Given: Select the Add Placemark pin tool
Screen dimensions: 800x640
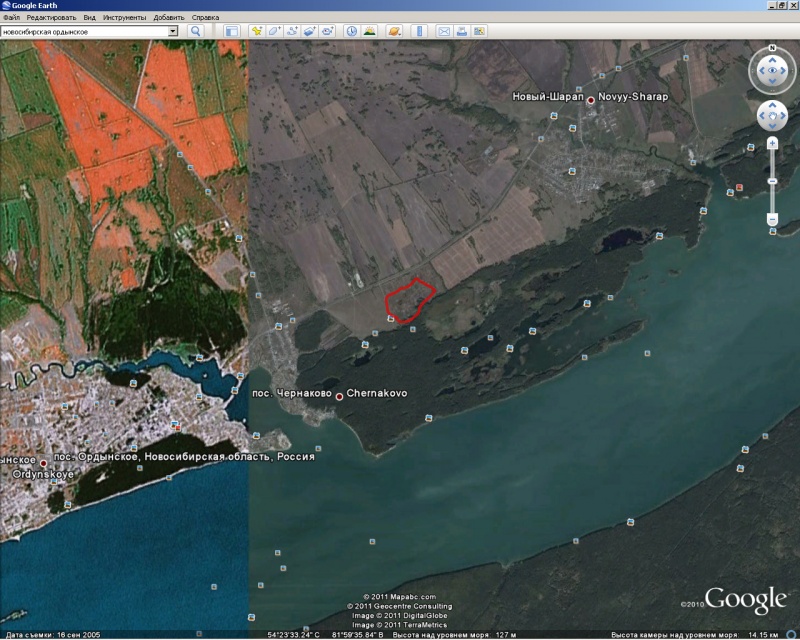Looking at the screenshot, I should (x=256, y=31).
